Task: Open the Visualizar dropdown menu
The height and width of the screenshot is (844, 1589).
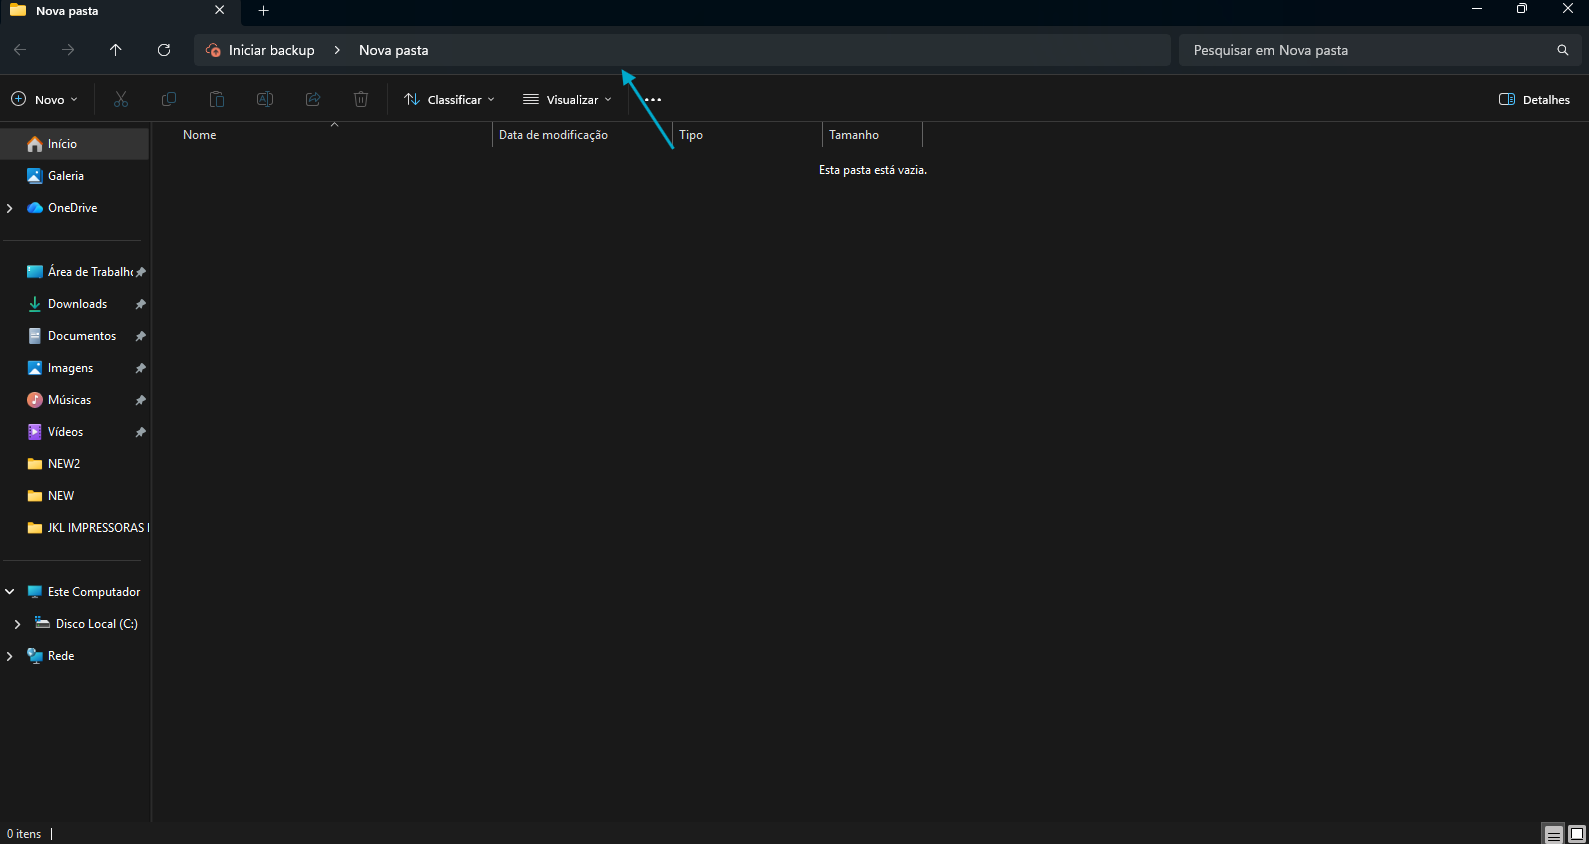Action: tap(567, 99)
